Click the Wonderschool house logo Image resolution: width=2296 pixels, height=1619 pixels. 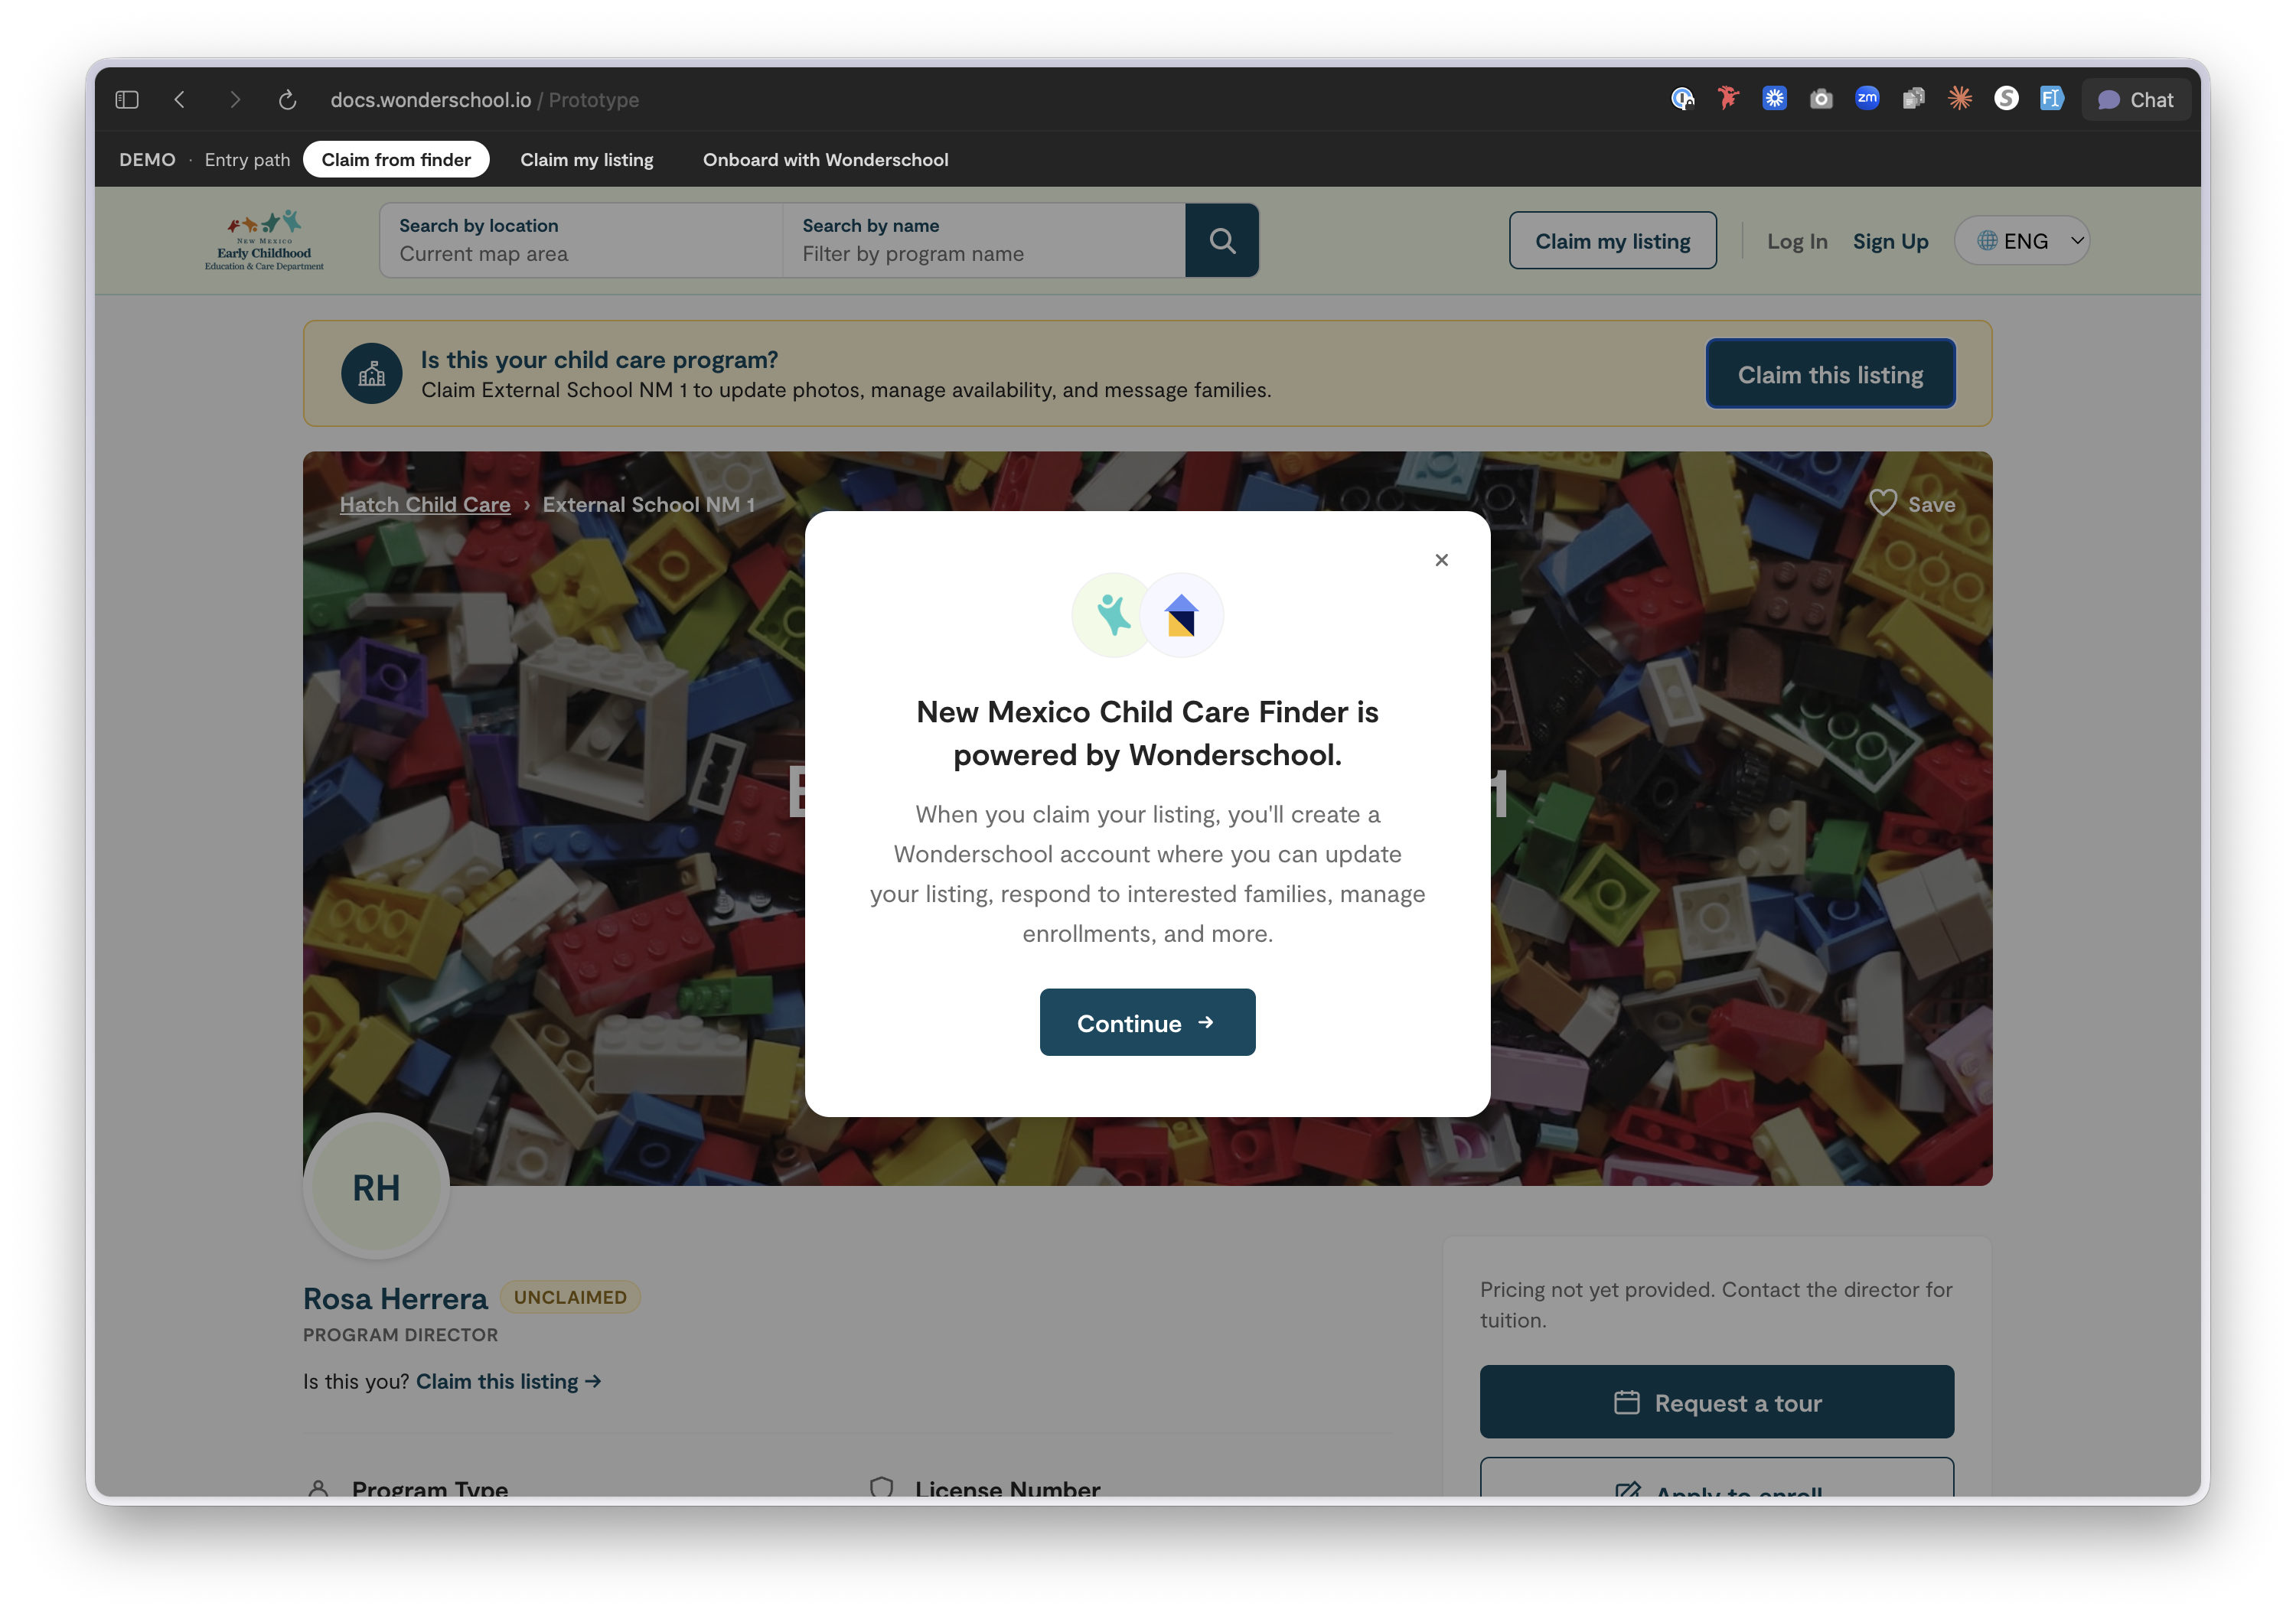point(1182,614)
